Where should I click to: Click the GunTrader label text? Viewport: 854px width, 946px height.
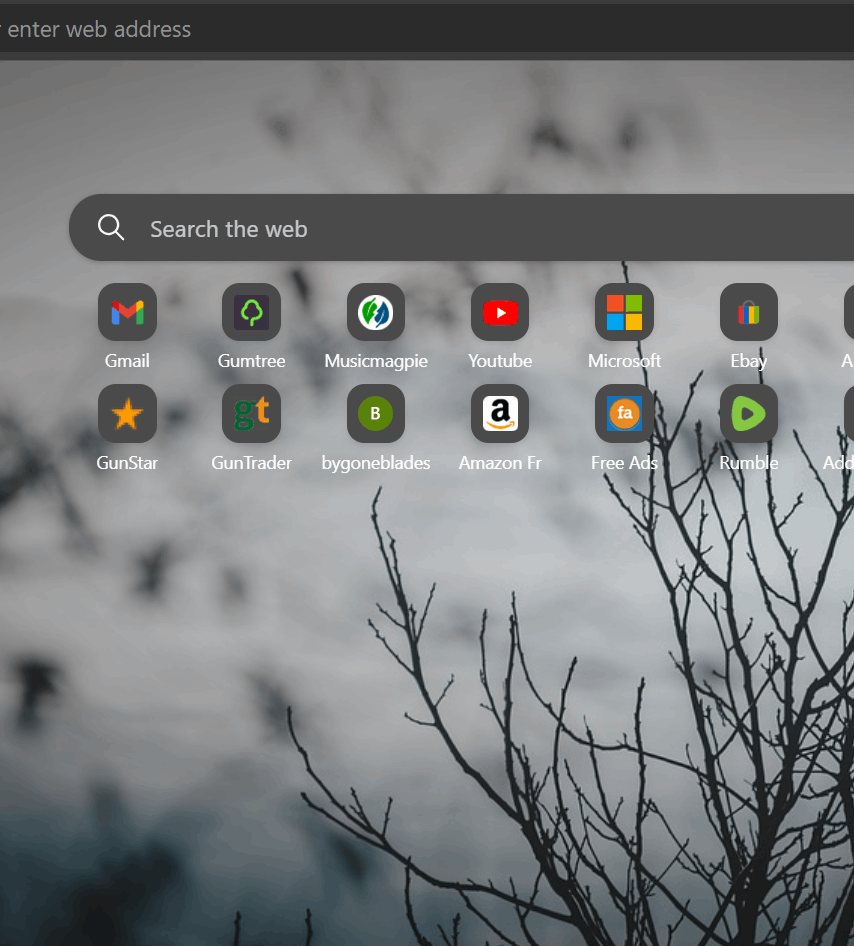[x=251, y=463]
